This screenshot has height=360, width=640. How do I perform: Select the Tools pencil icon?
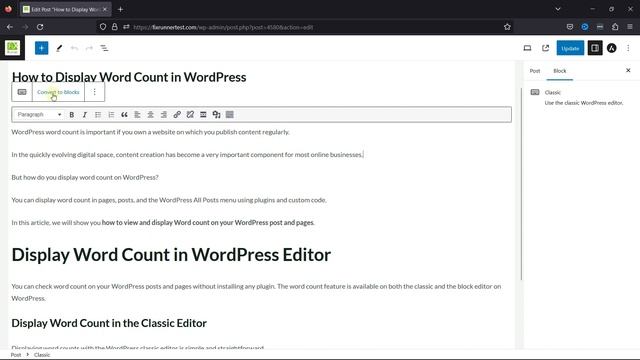[x=59, y=48]
